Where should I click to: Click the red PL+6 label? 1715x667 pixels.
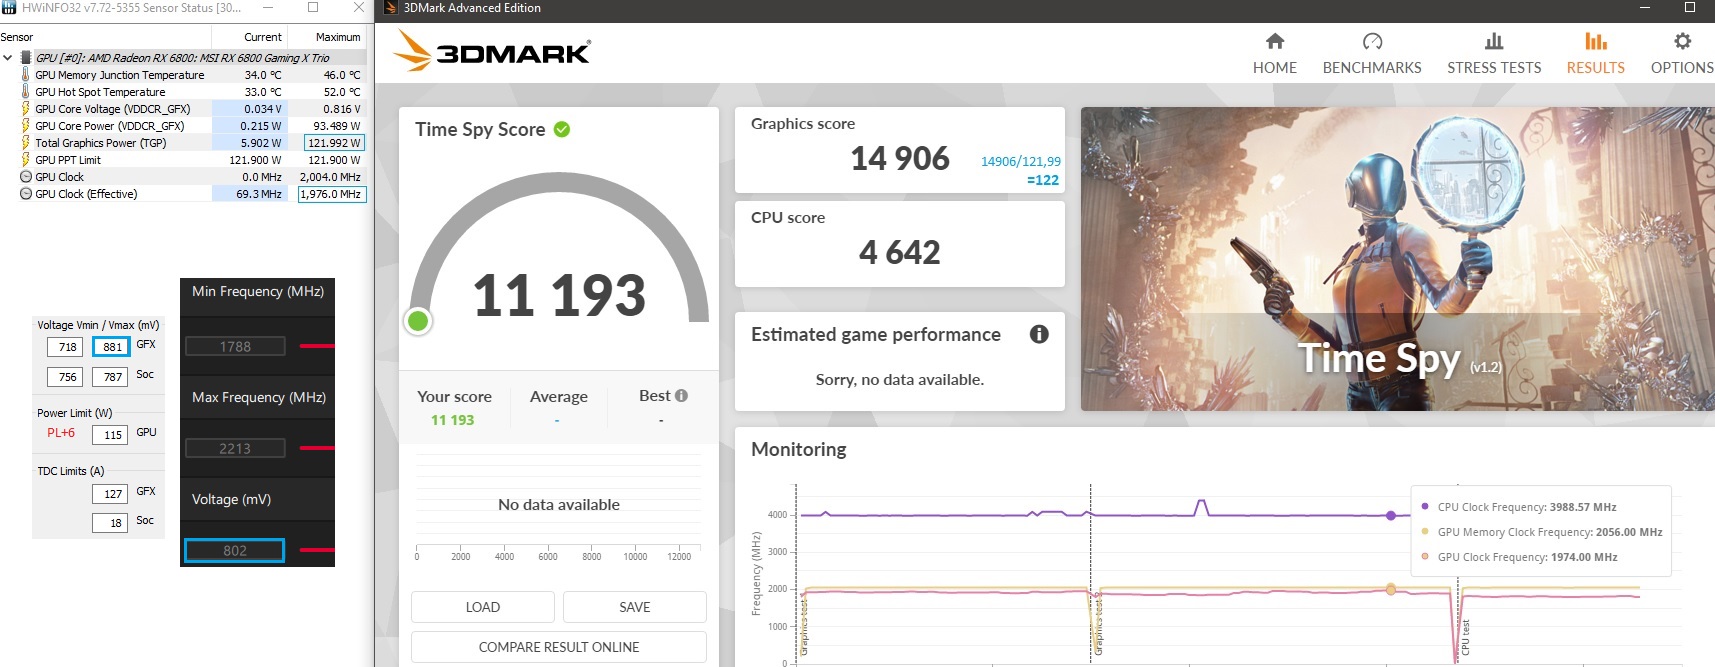pos(61,433)
